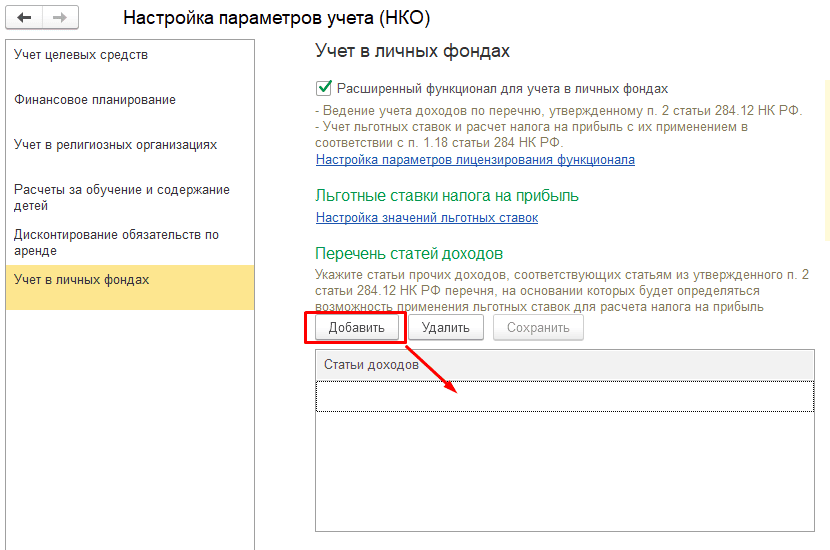Go to Дисконтирование обязательств по аренде
Viewport: 830px width, 550px height.
tap(116, 243)
